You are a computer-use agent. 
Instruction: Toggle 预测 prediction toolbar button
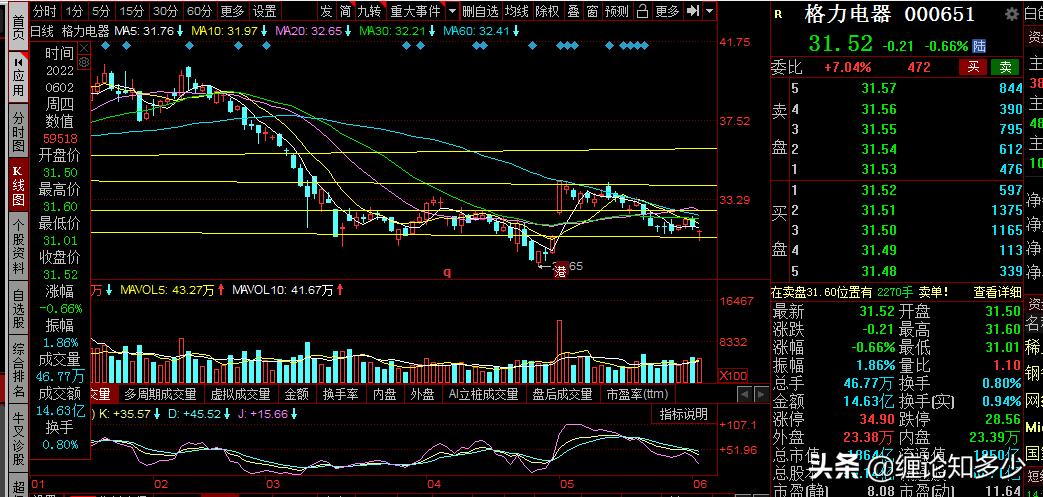617,11
